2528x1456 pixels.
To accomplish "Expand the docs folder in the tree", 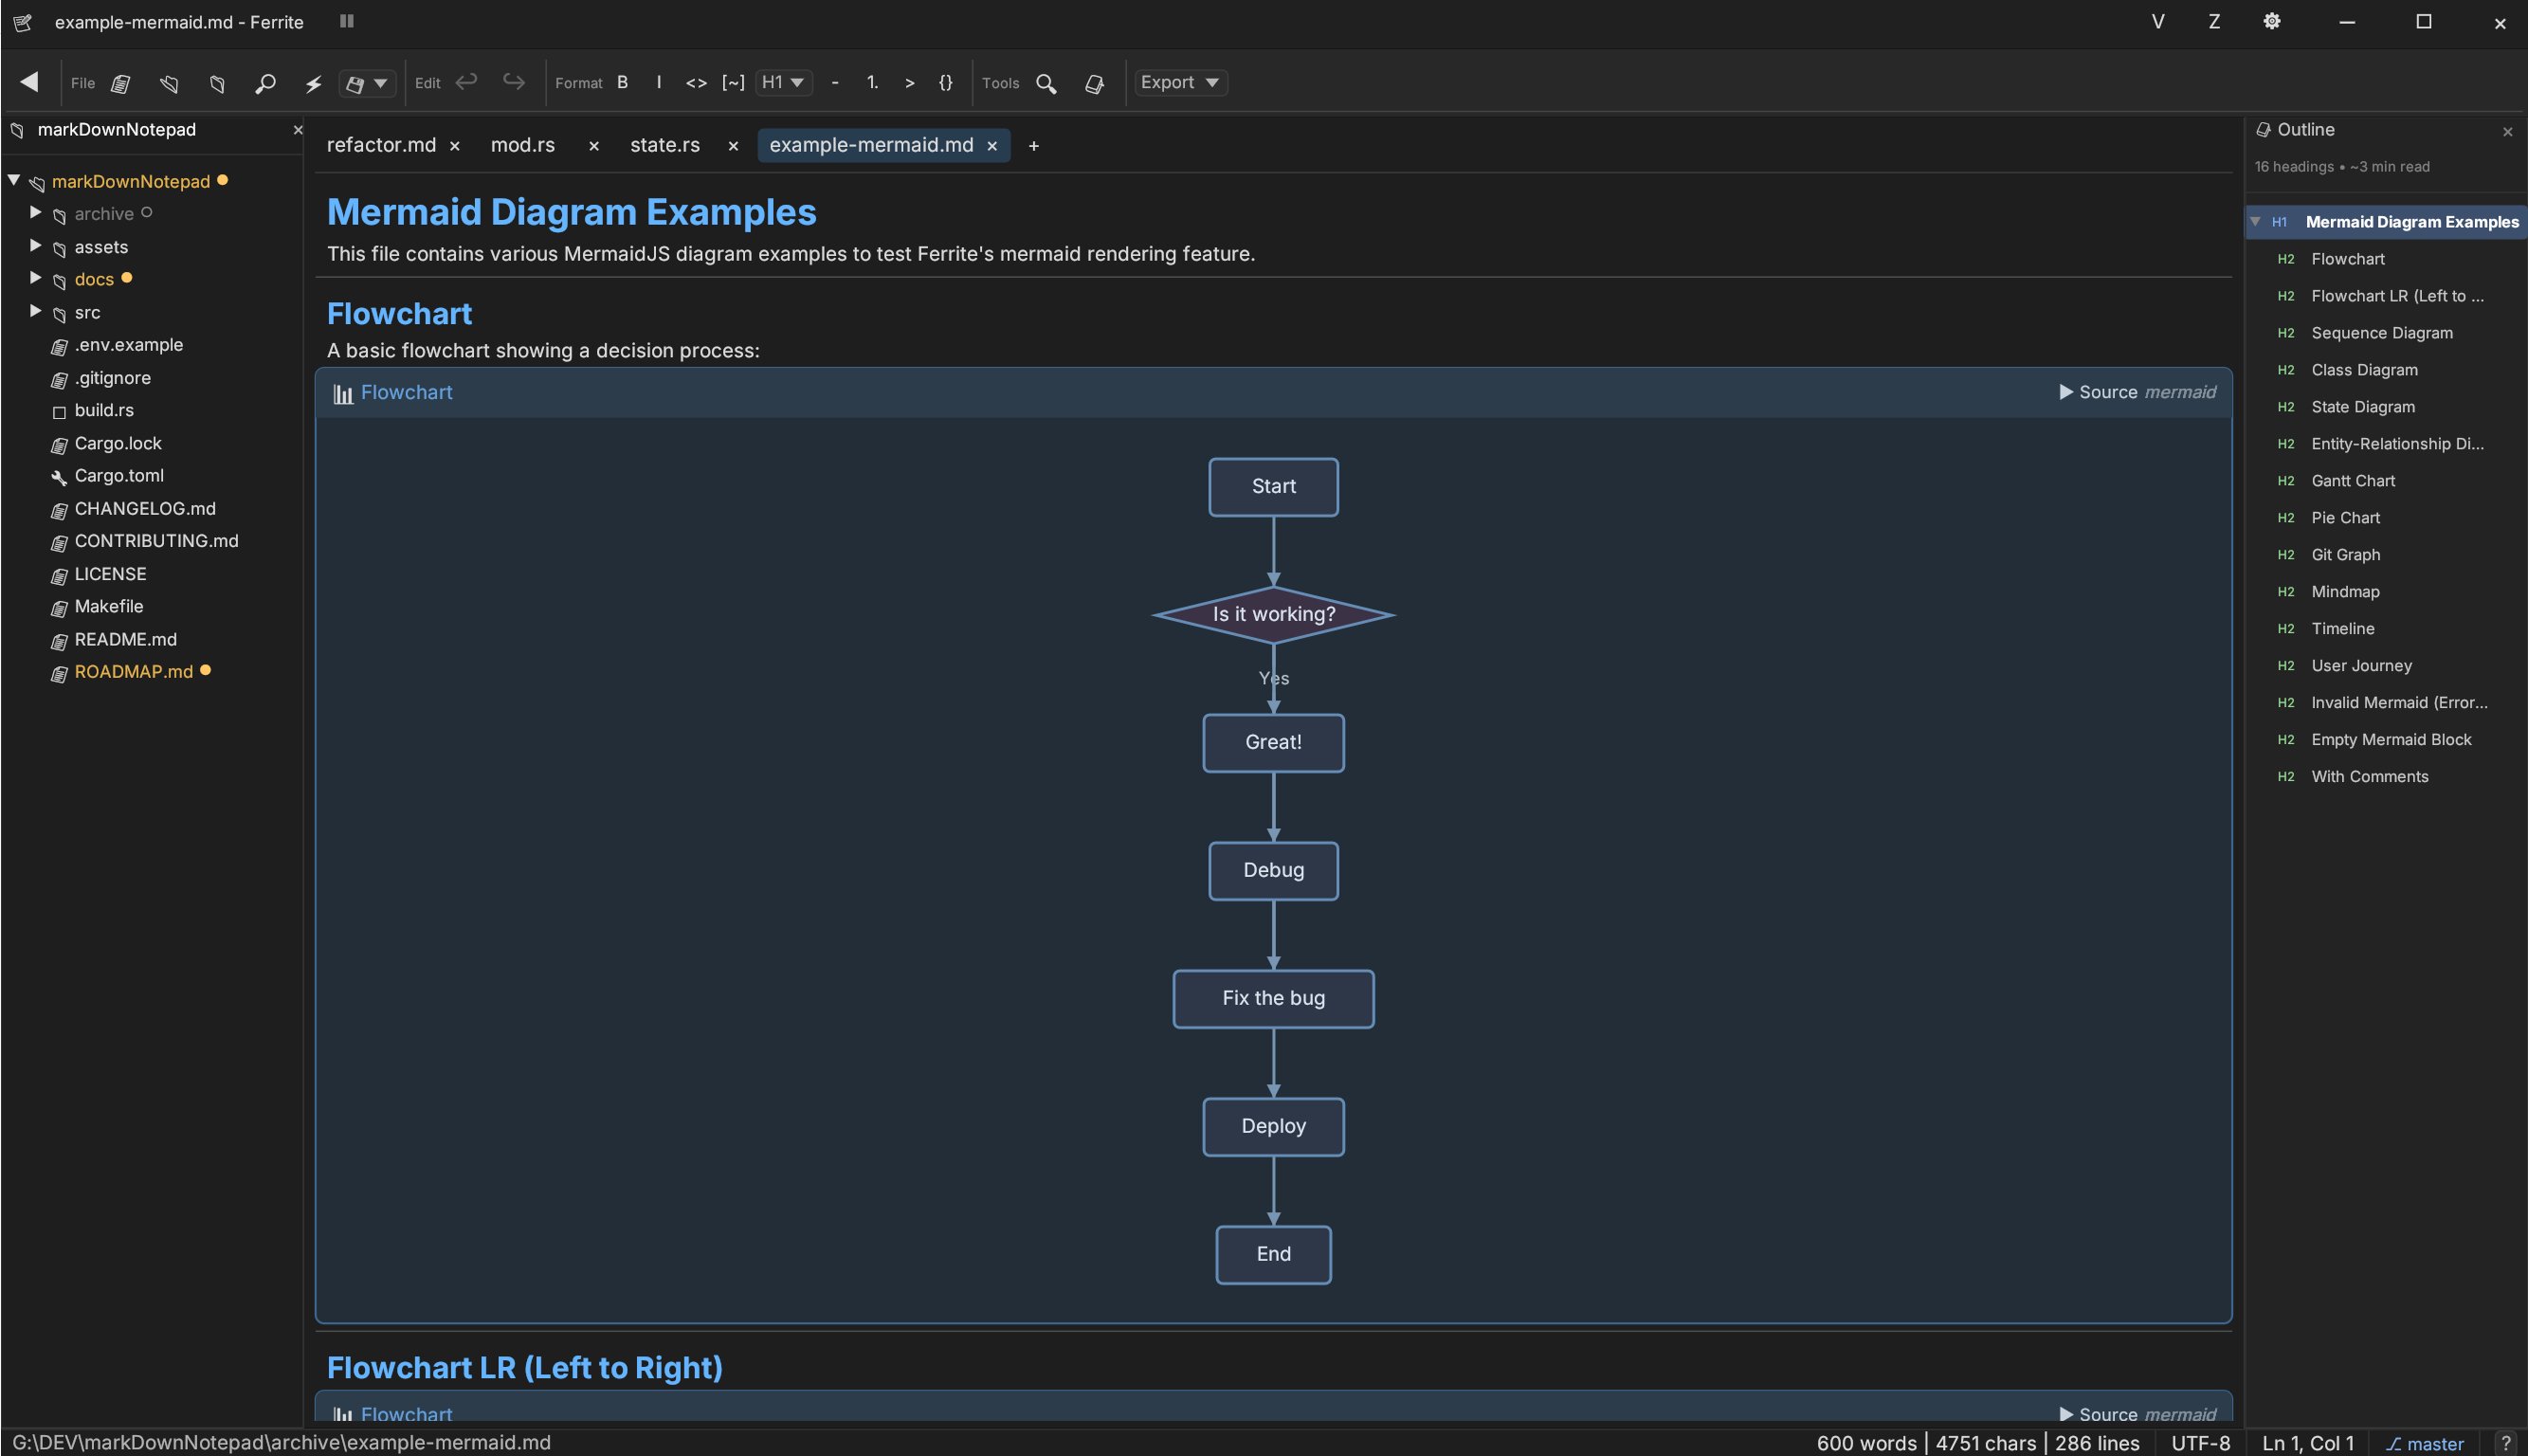I will pos(36,278).
